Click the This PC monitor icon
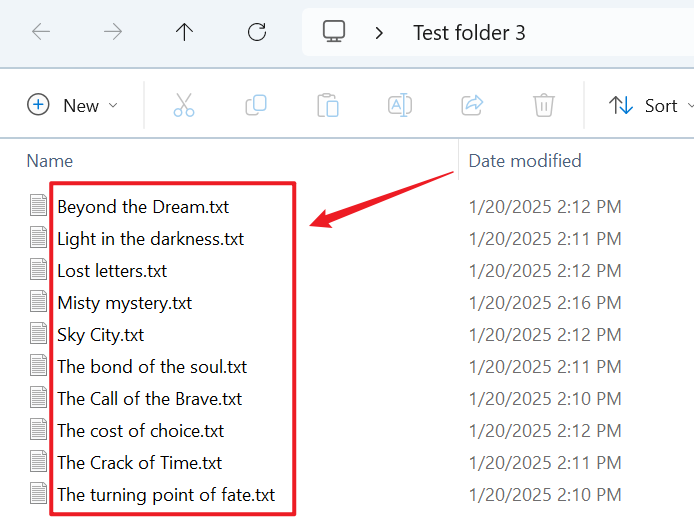Screen dimensions: 694x532 [334, 31]
